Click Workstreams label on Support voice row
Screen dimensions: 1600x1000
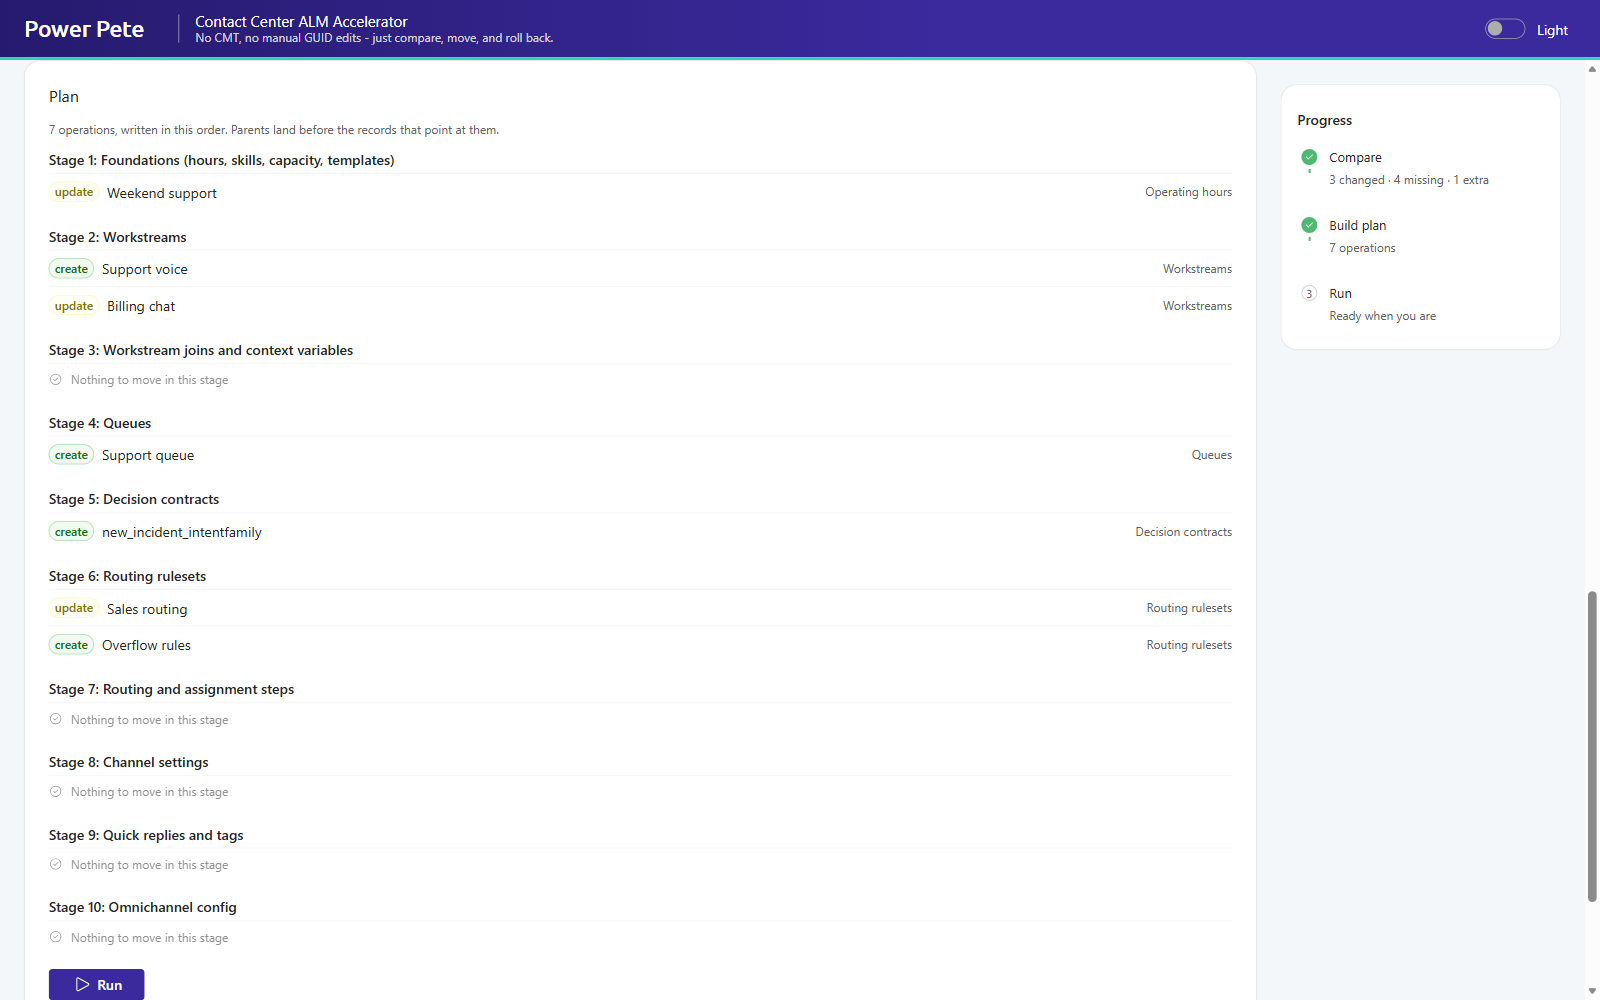[1197, 269]
